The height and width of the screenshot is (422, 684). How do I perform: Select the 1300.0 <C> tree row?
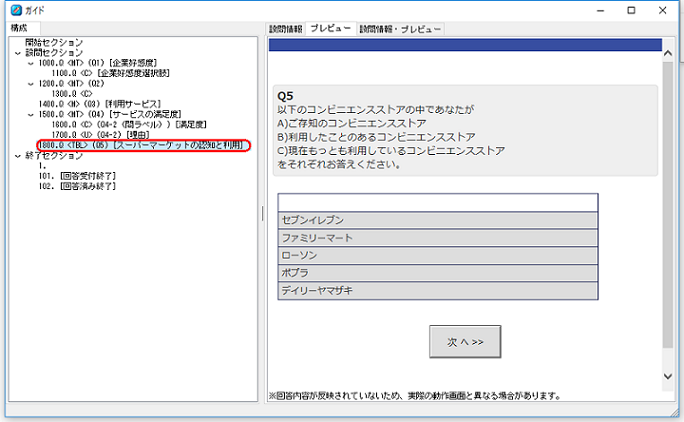coord(72,94)
